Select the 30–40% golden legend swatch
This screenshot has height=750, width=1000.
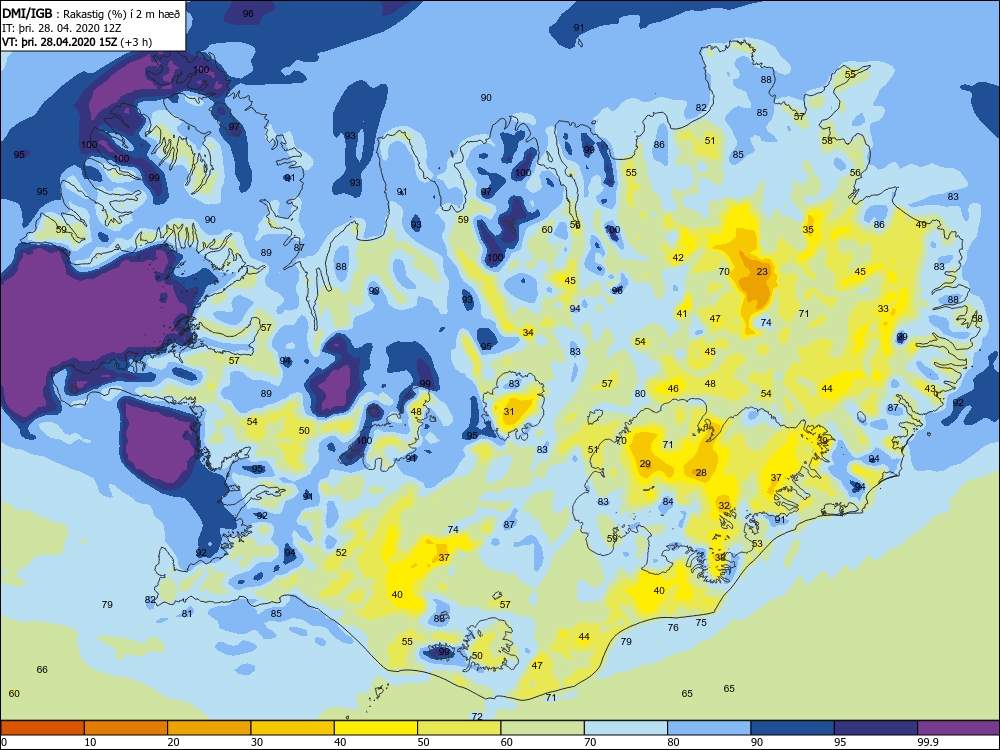pyautogui.click(x=293, y=728)
